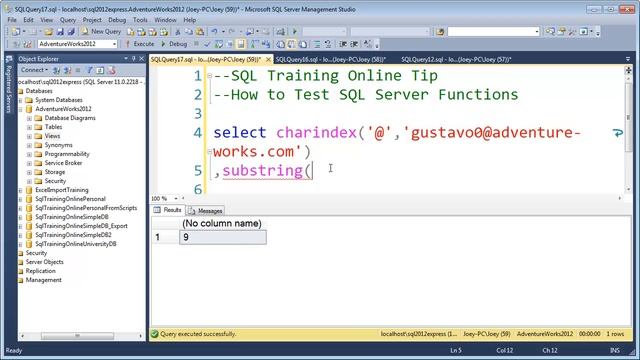The width and height of the screenshot is (640, 360).
Task: Click the New Query toolbar button
Action: tap(101, 31)
